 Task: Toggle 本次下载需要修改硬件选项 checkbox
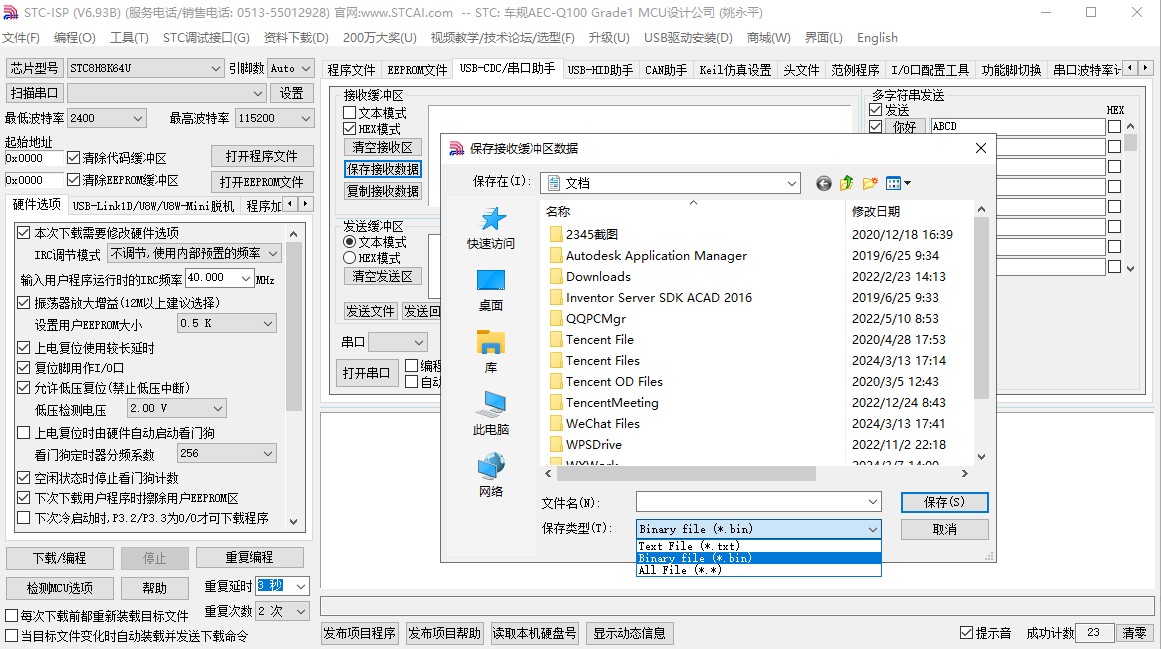pyautogui.click(x=23, y=232)
